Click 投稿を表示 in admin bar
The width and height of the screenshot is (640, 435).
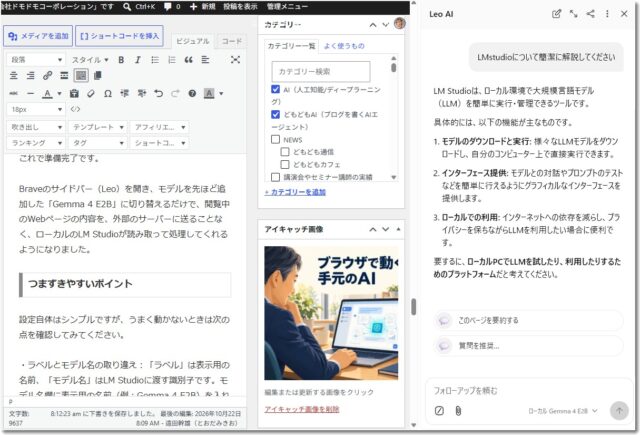[240, 7]
